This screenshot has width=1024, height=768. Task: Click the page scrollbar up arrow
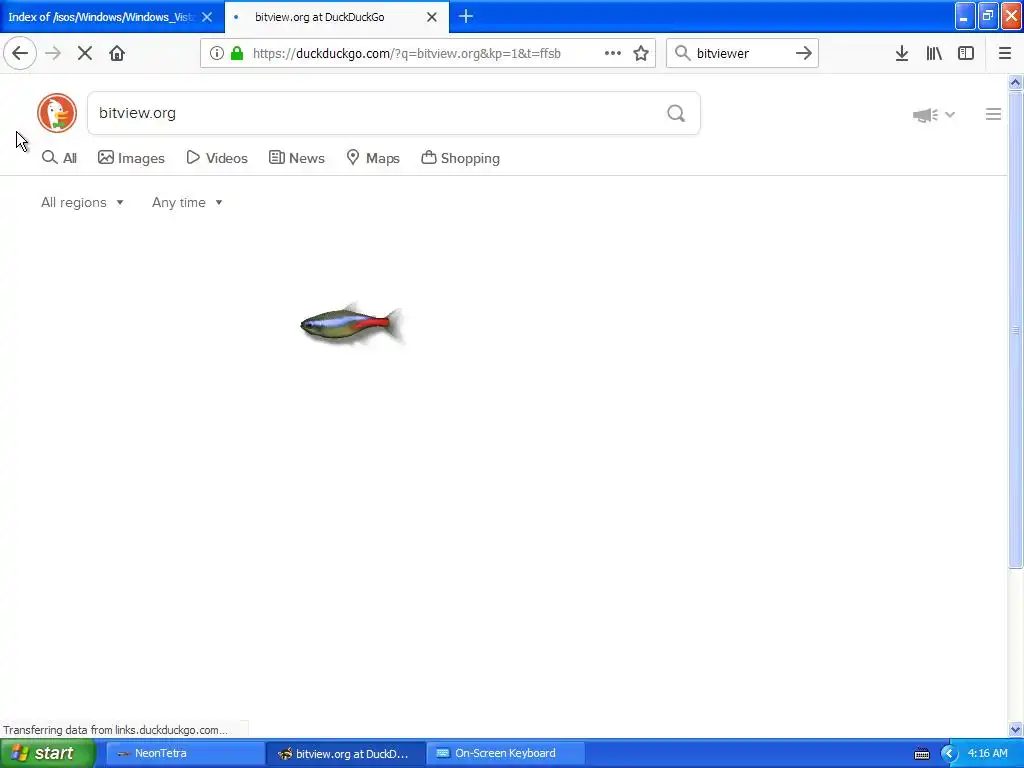(1015, 82)
